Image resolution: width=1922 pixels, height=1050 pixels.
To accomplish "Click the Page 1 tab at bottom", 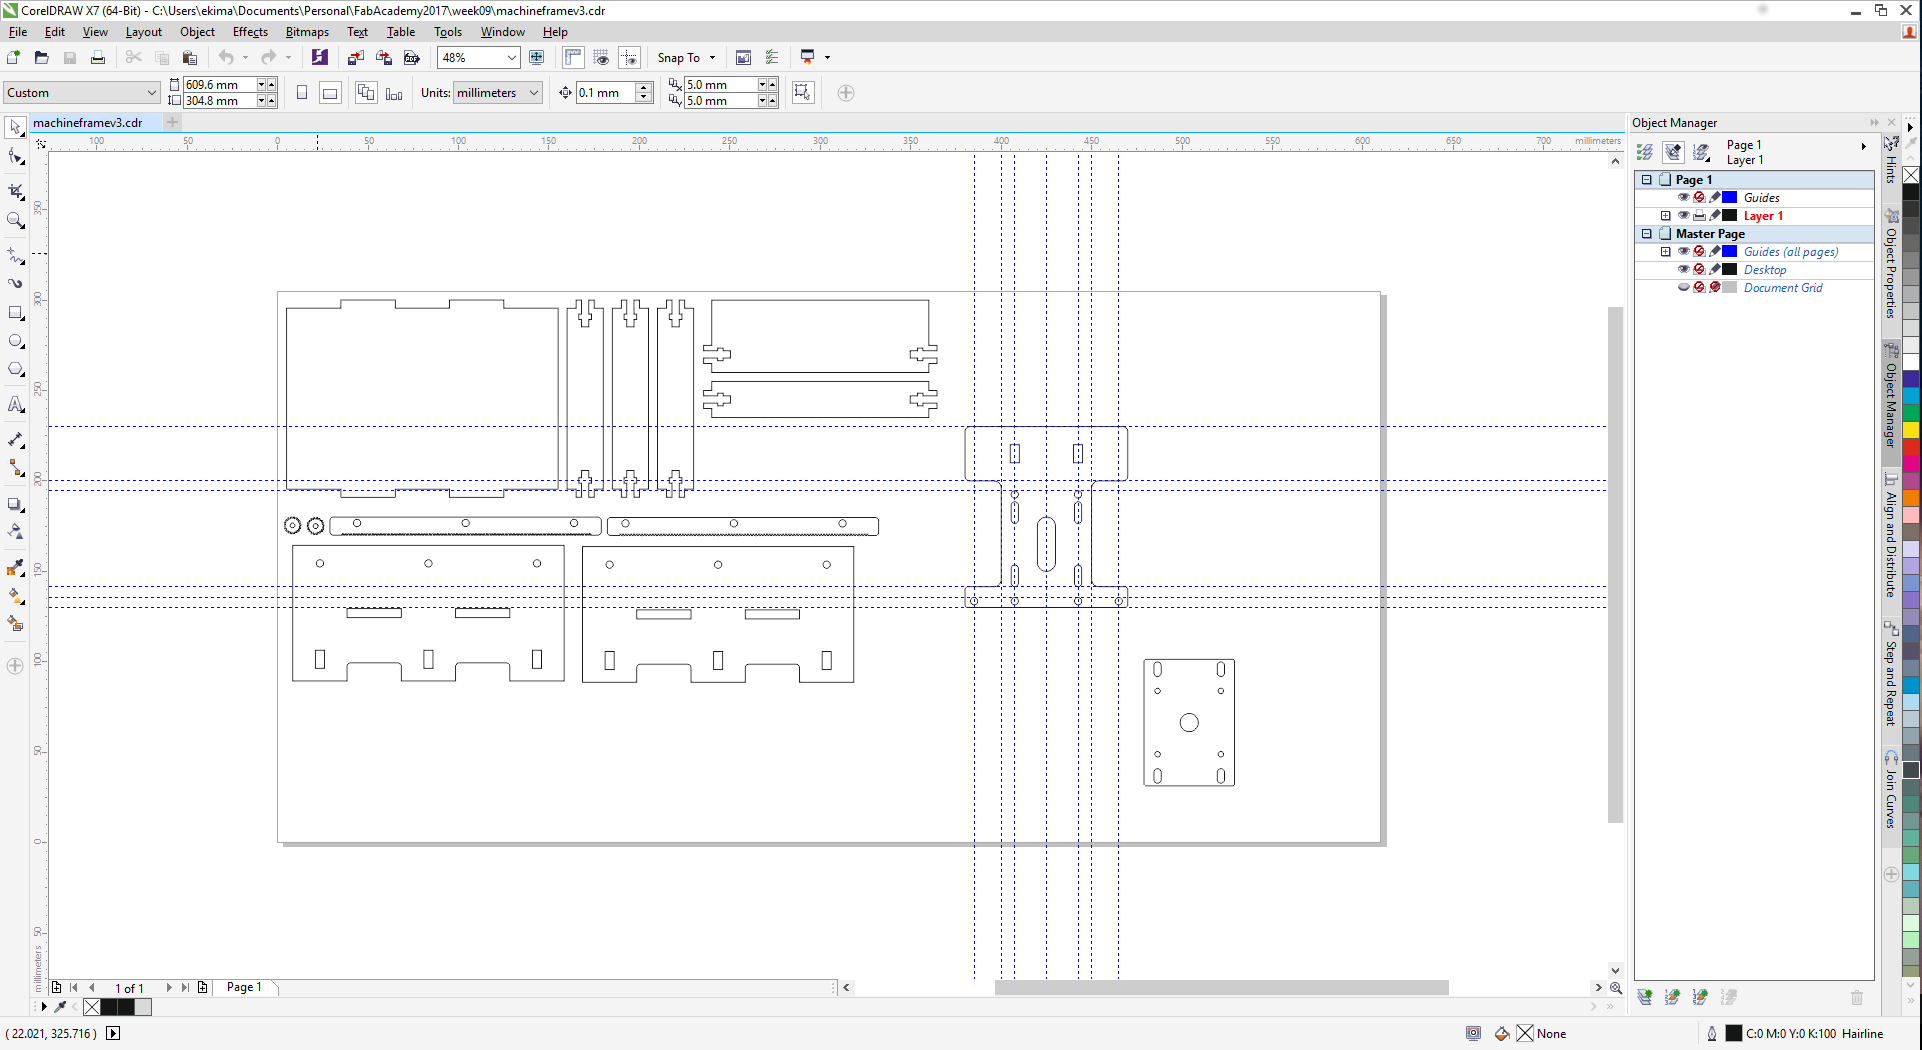I will (x=244, y=987).
